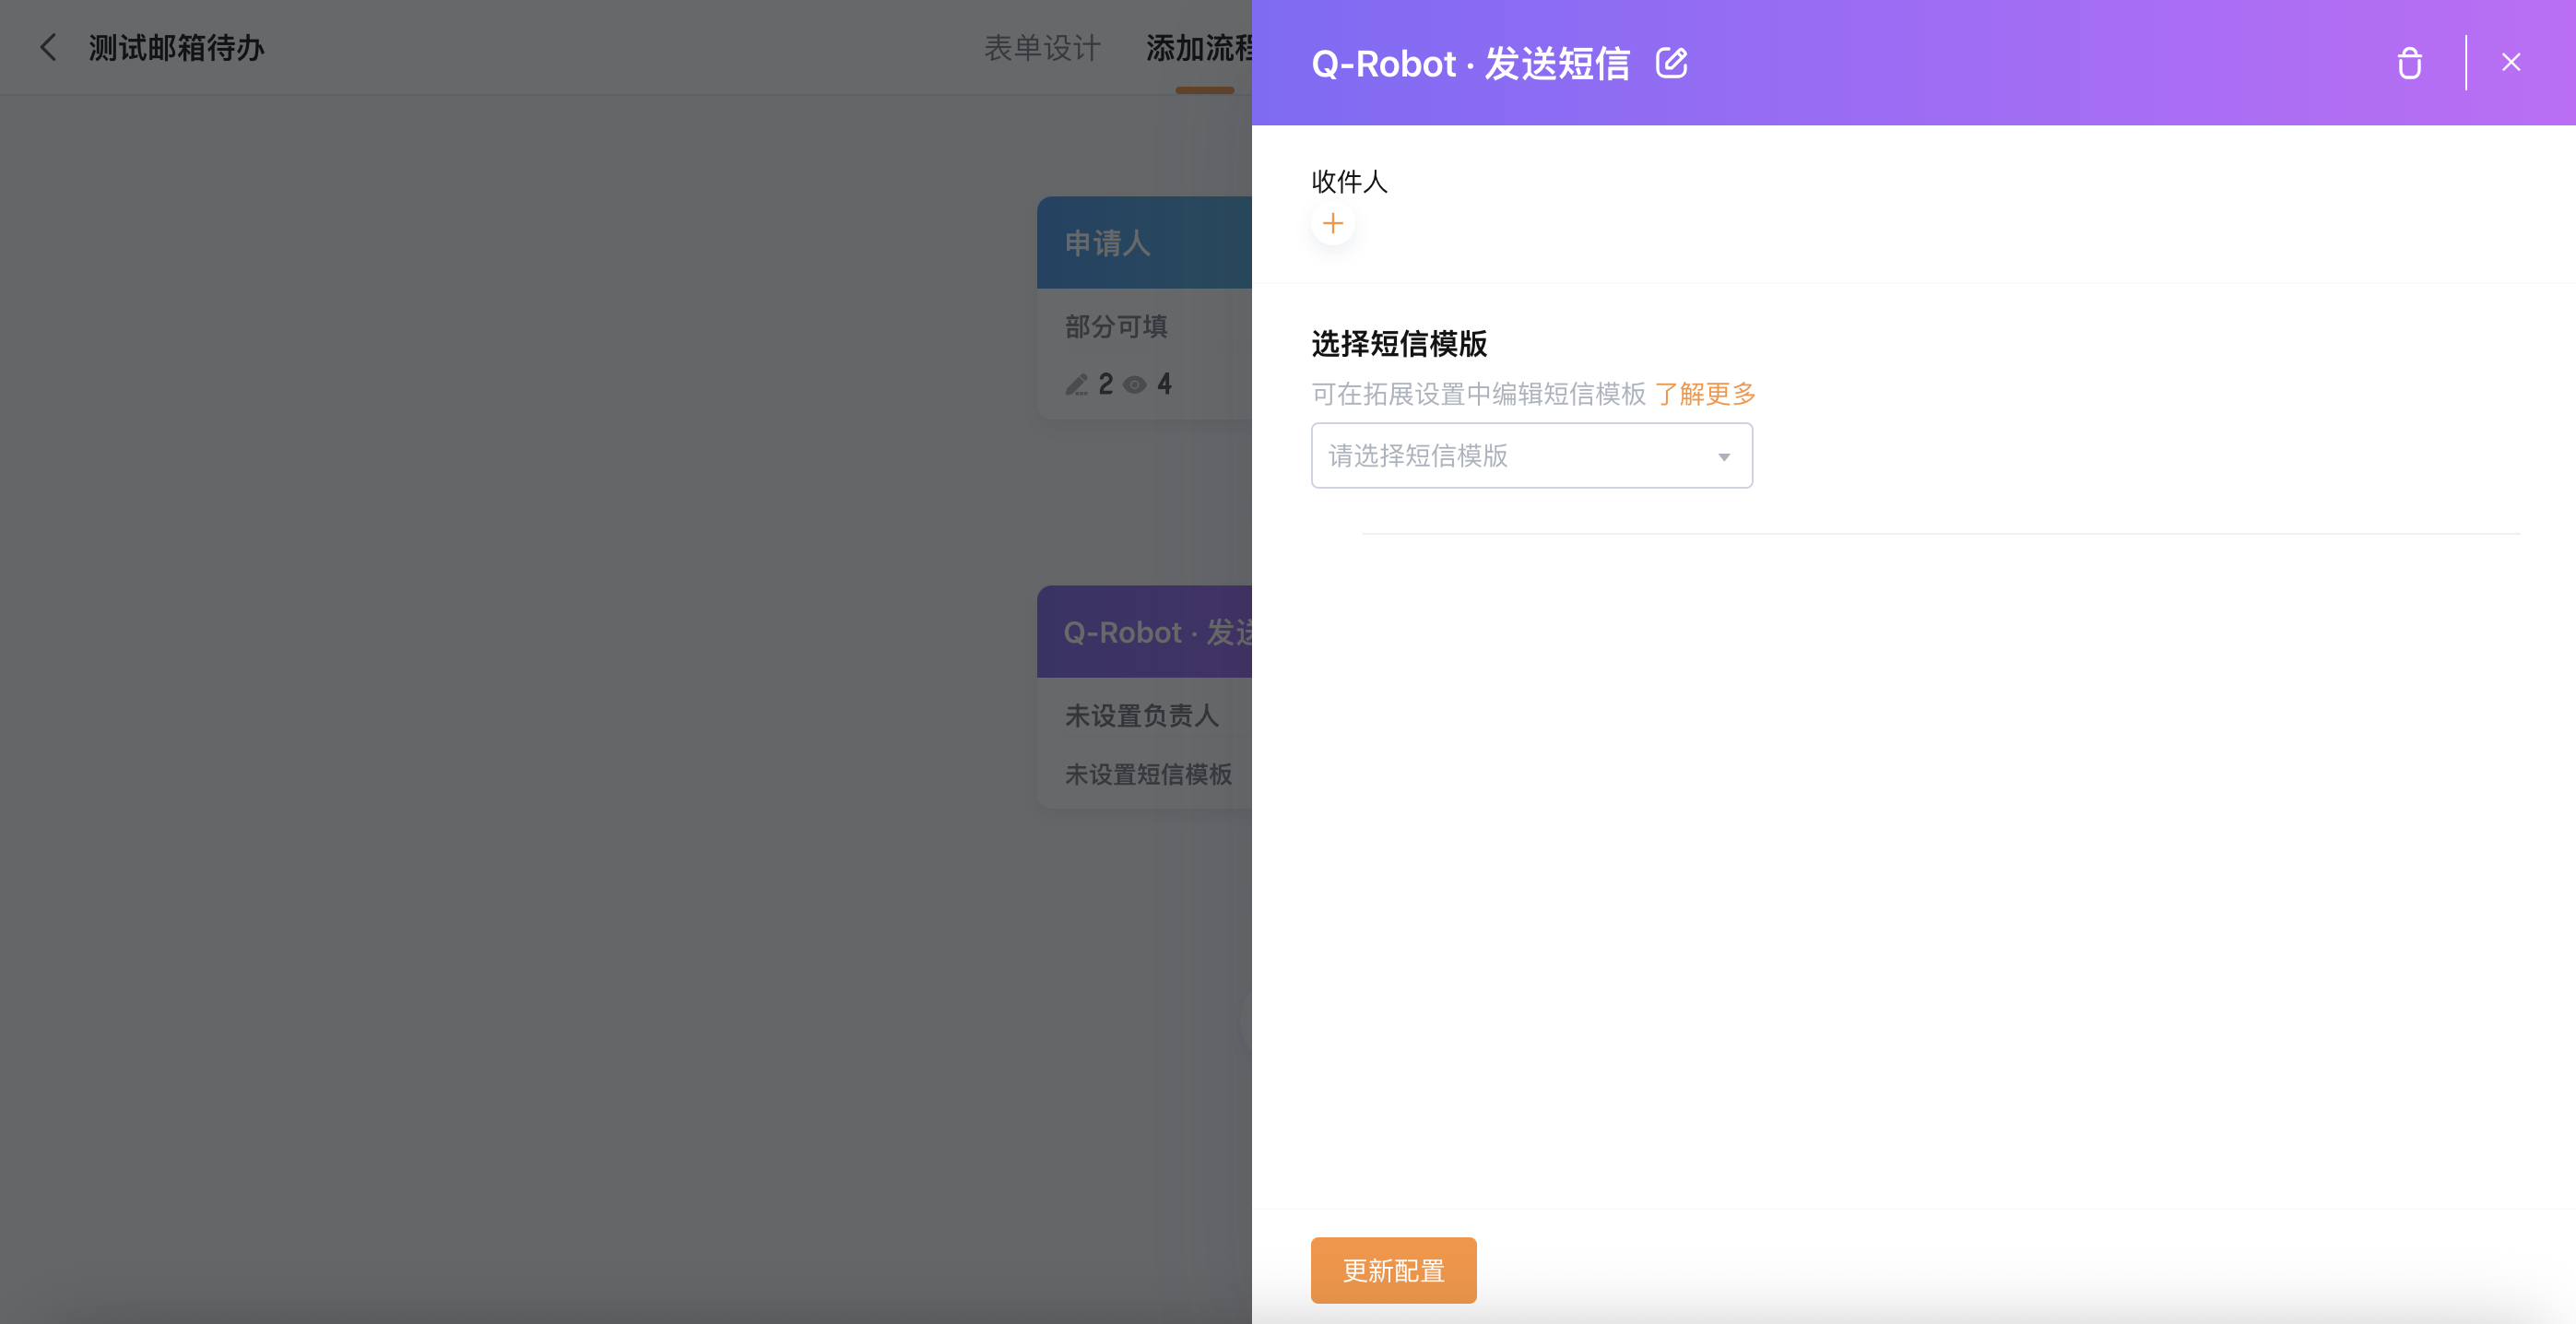Open the SMS template dropdown
The image size is (2576, 1324).
[x=1531, y=456]
